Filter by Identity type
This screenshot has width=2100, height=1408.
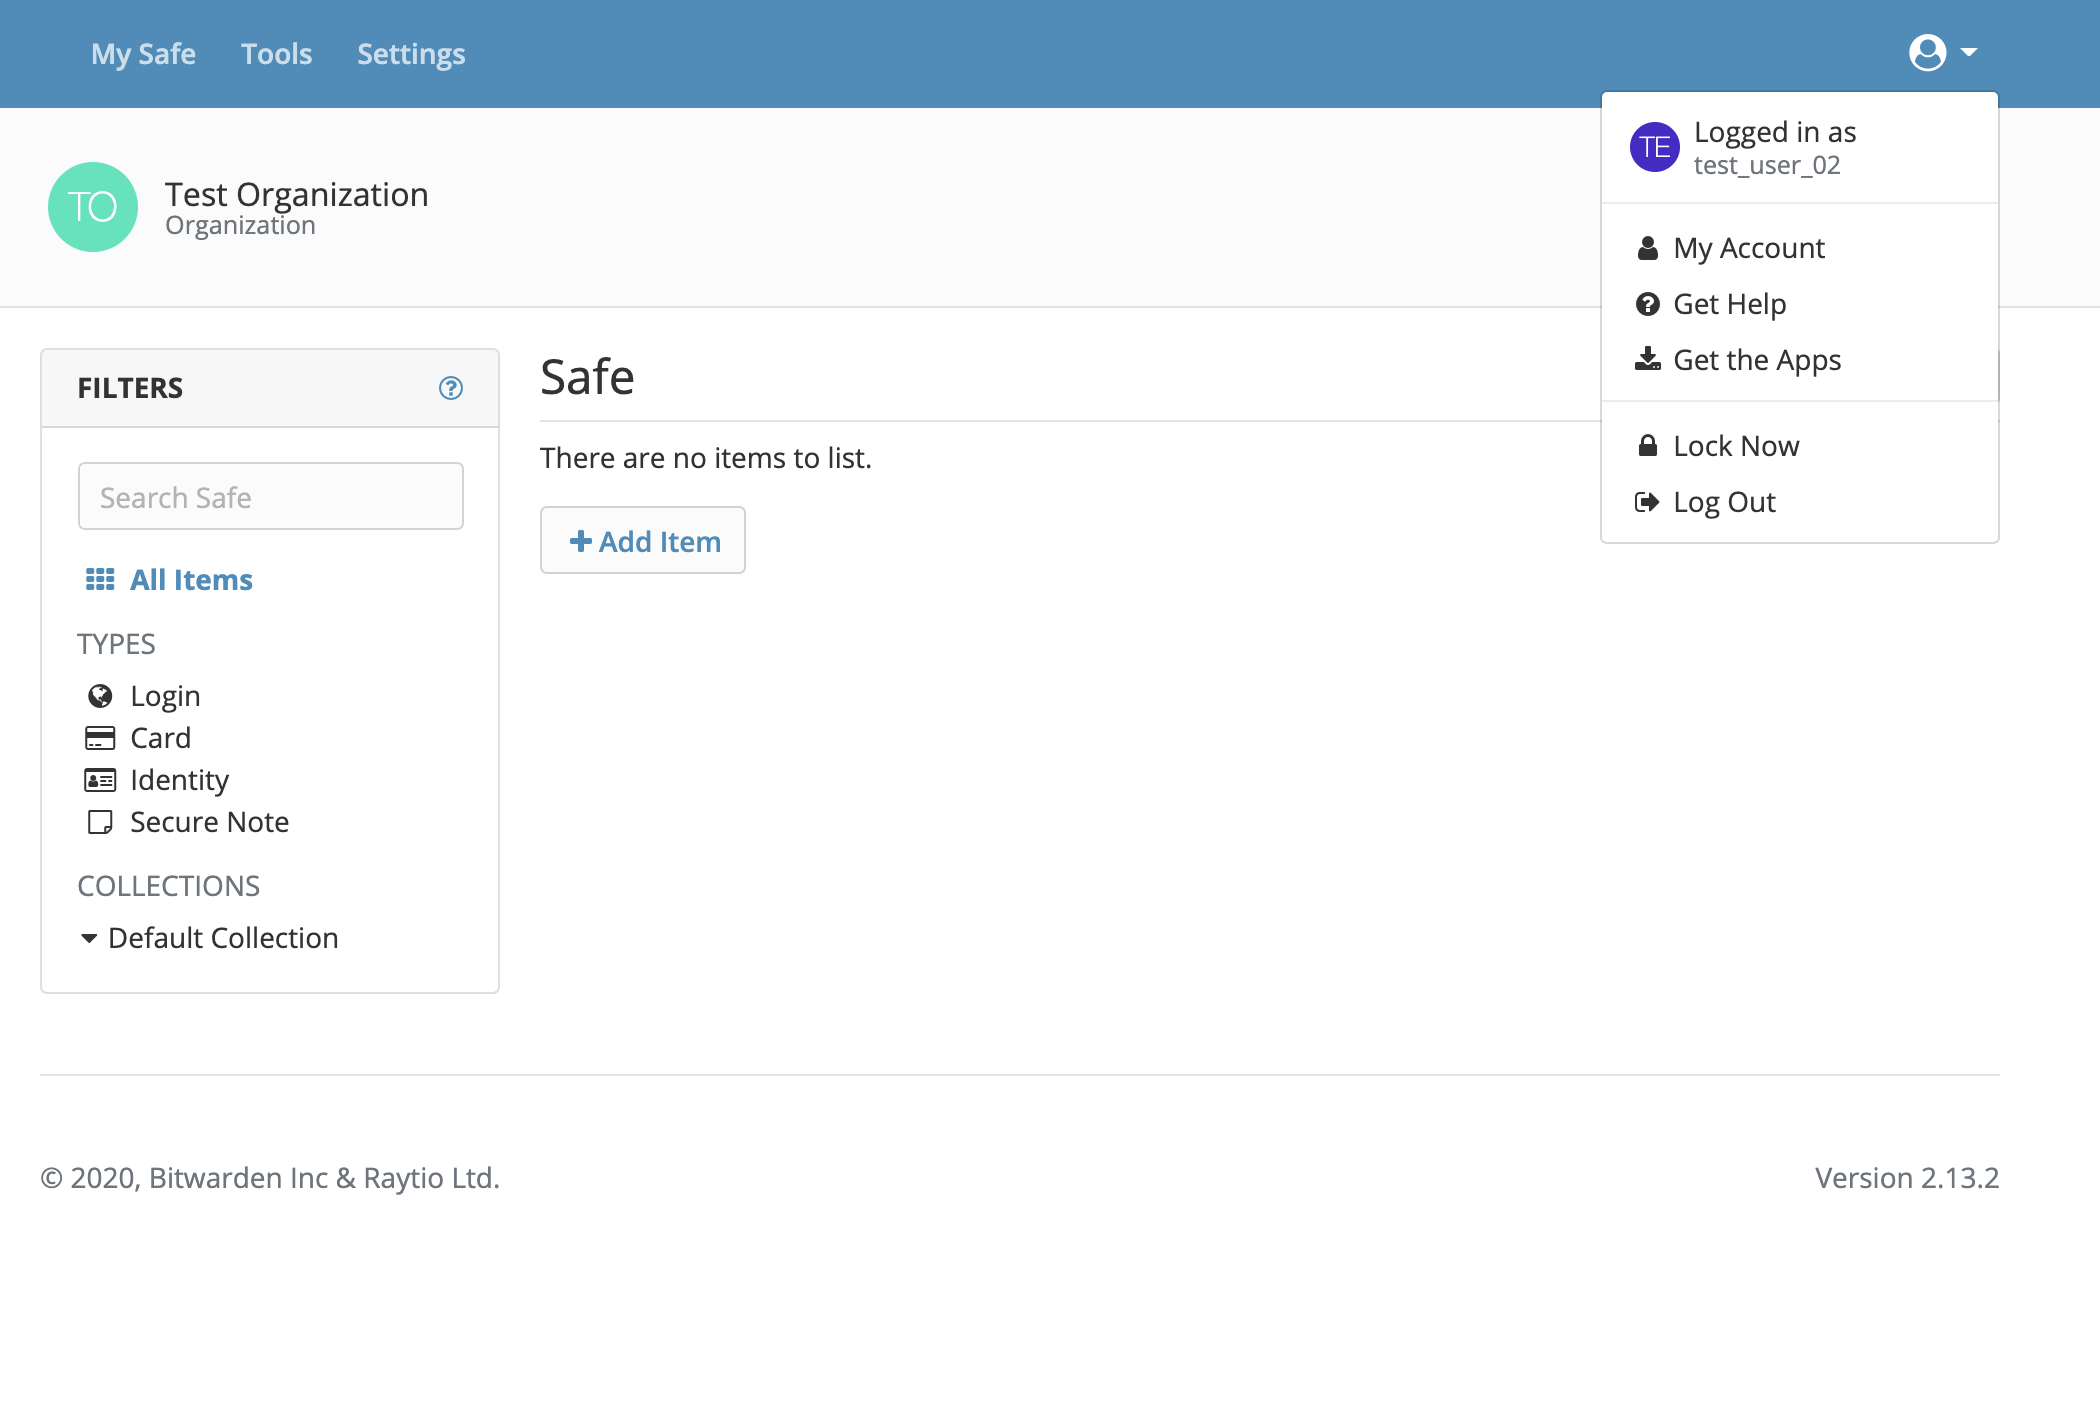(x=179, y=780)
